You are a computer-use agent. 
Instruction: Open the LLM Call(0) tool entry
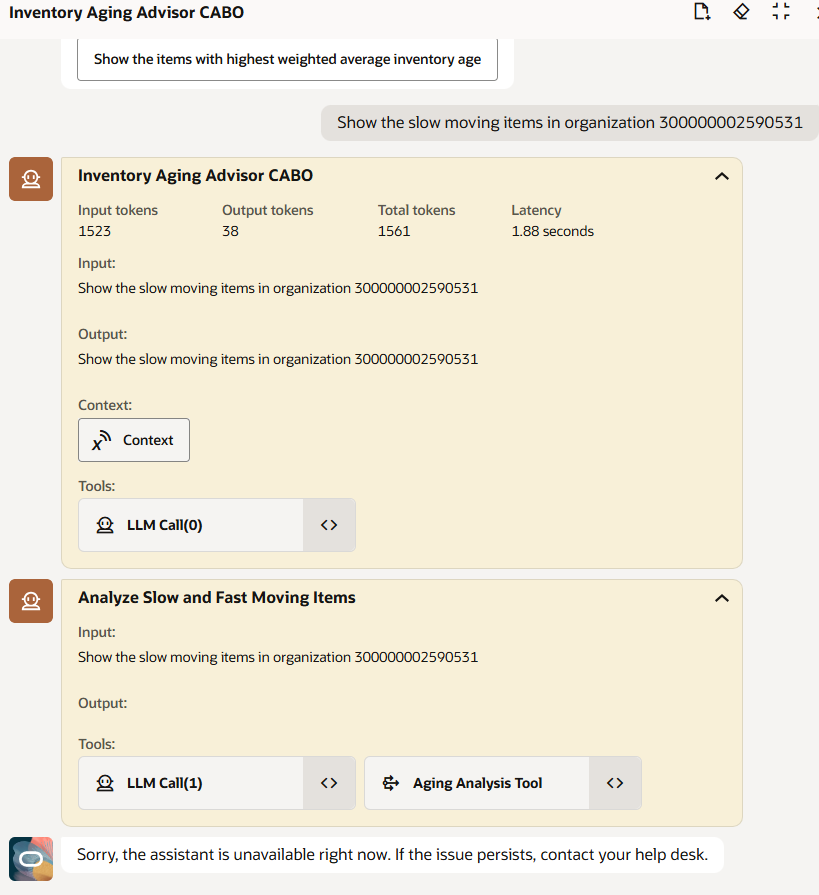coord(191,525)
